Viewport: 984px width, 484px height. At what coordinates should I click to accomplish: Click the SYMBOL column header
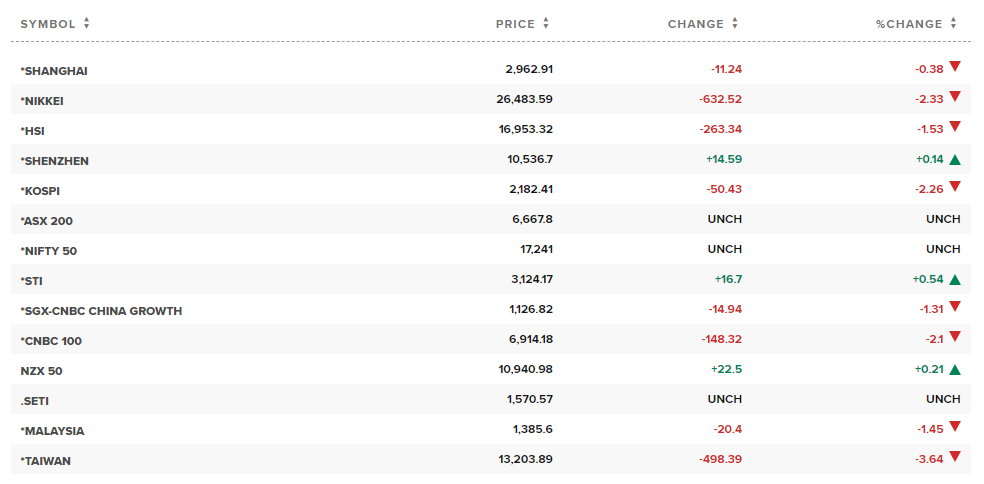point(48,24)
